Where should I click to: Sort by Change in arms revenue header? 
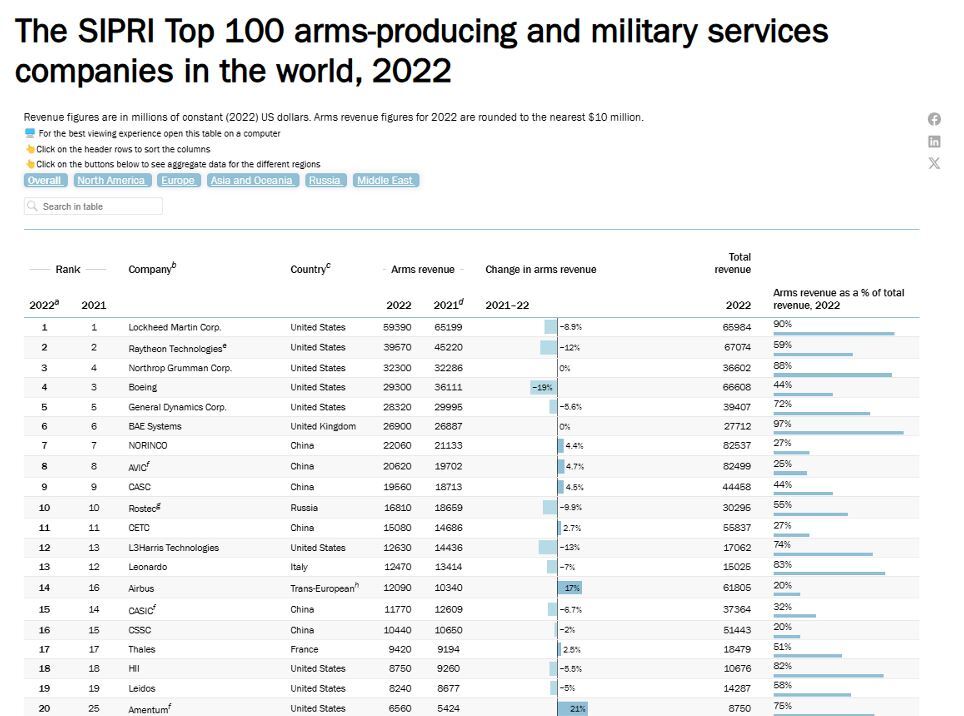point(540,270)
